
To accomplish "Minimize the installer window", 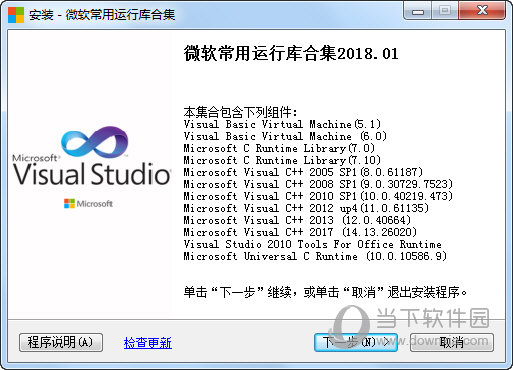I will (417, 11).
